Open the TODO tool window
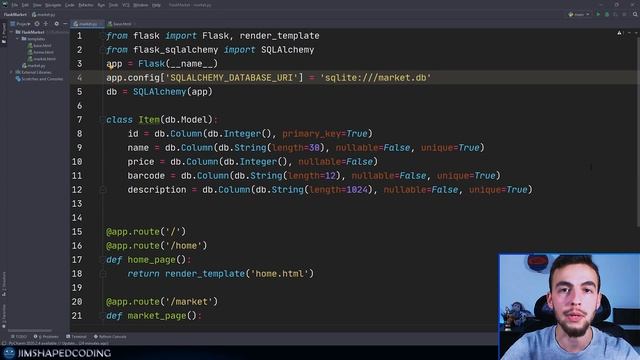The width and height of the screenshot is (640, 360). [x=19, y=337]
